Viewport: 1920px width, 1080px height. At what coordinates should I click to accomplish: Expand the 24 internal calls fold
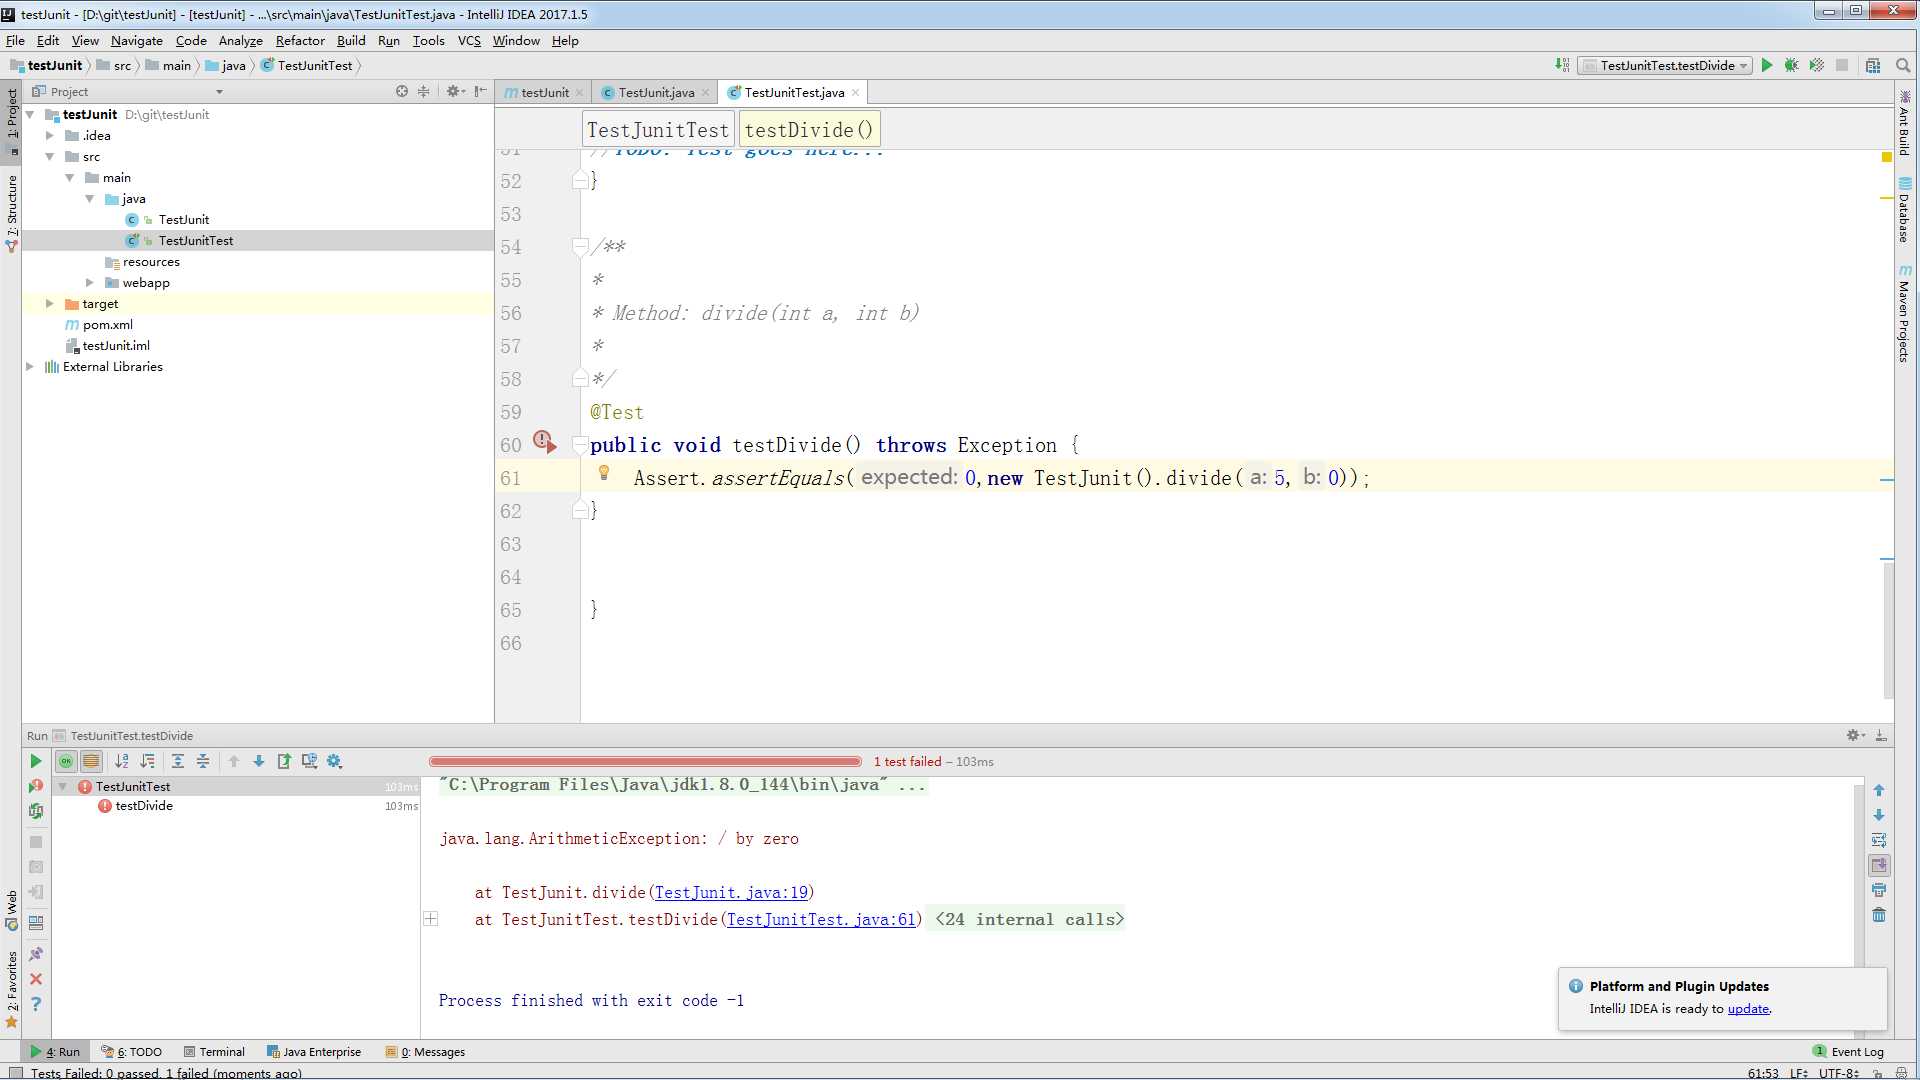coord(431,919)
